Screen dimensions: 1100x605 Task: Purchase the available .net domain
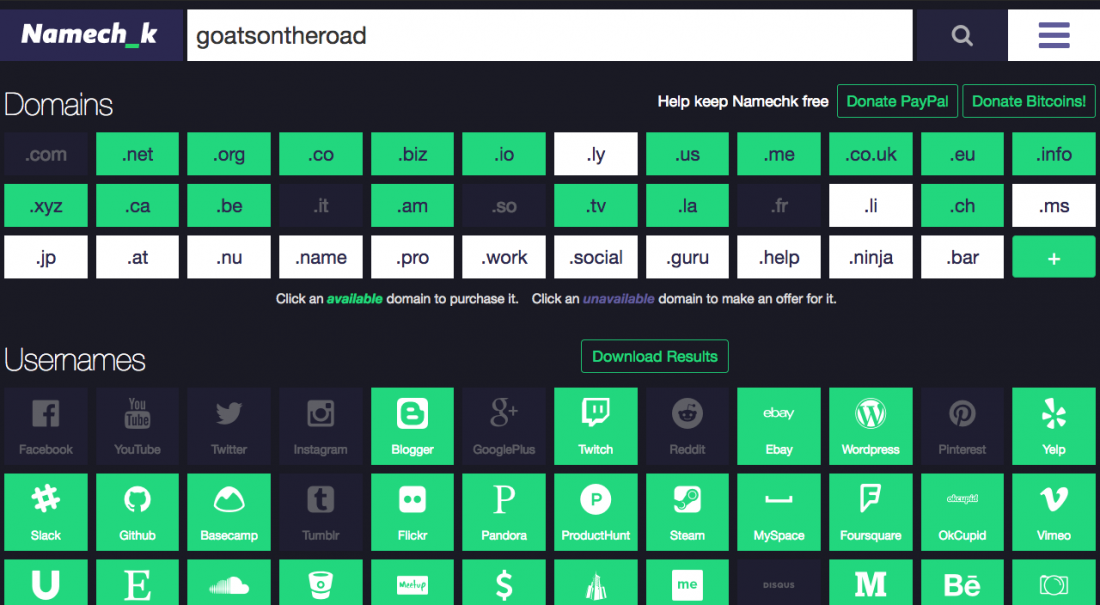(x=138, y=154)
